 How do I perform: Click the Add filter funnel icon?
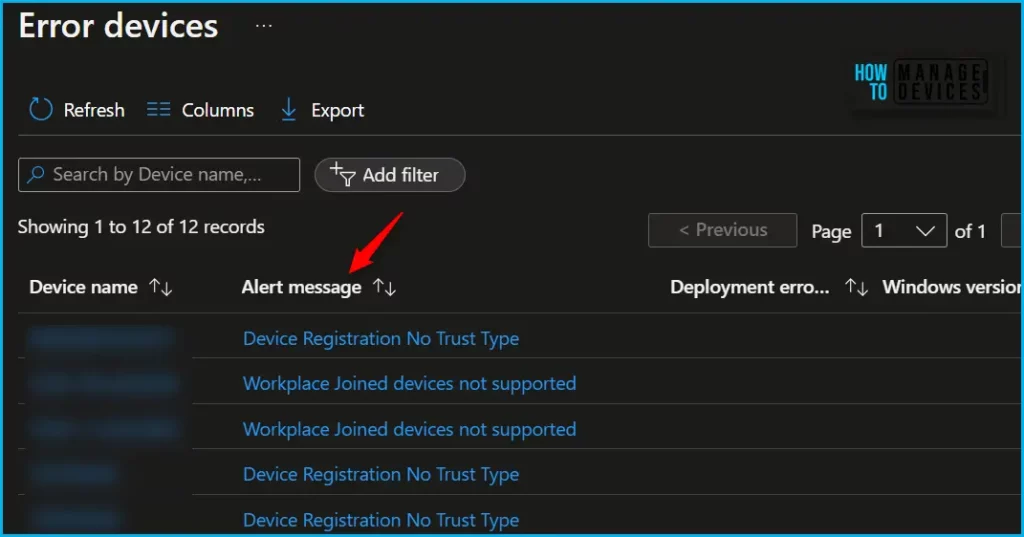343,175
